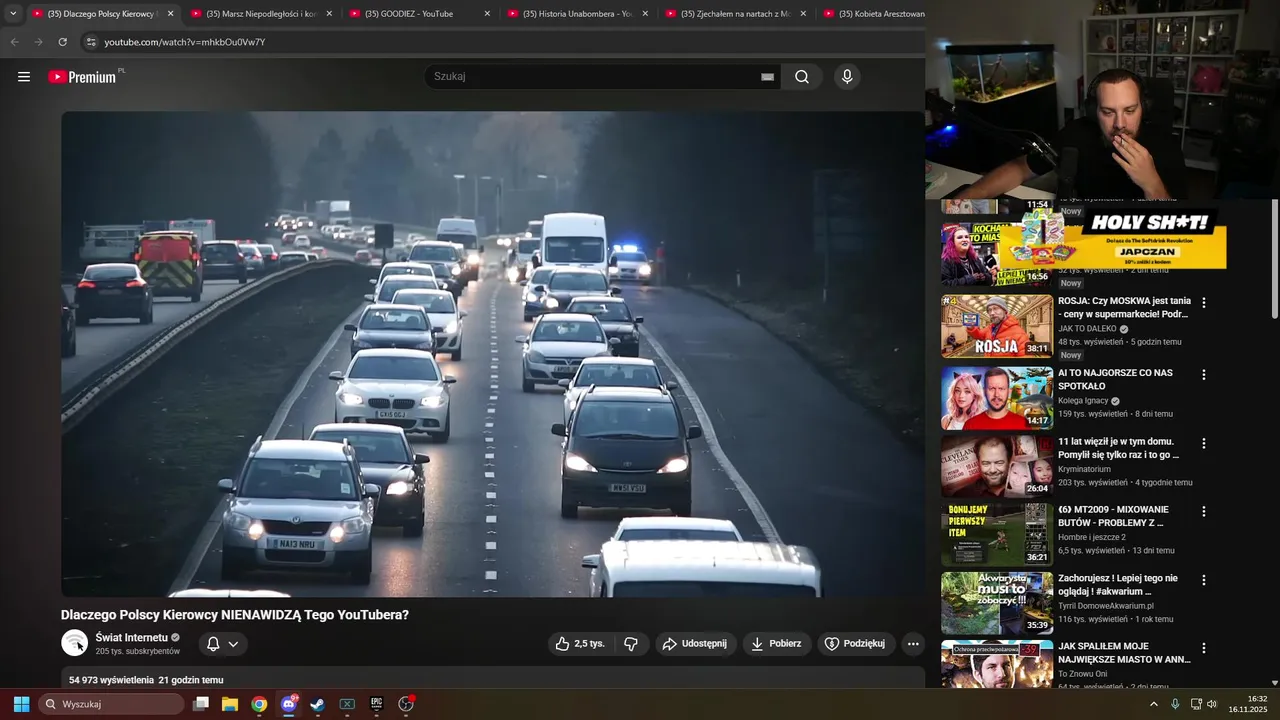This screenshot has height=720, width=1280.
Task: Open site information icon in address bar
Action: click(x=91, y=42)
